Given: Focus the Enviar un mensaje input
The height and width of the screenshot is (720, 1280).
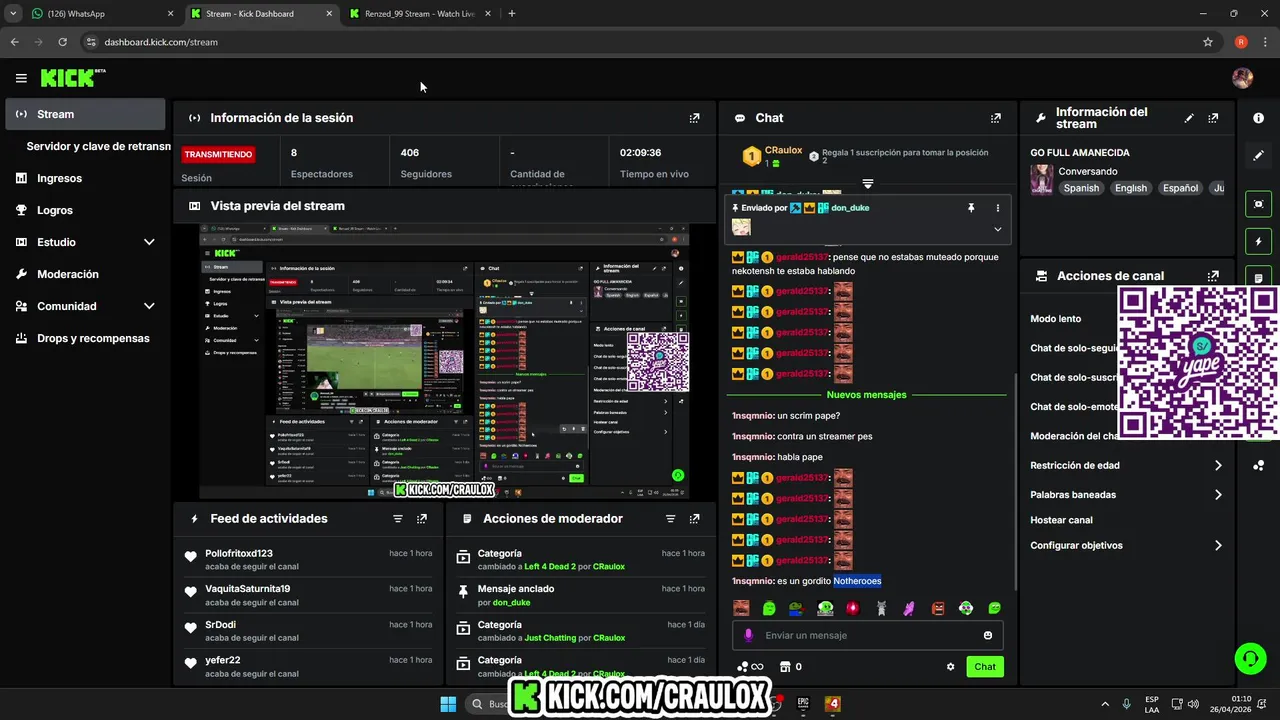Looking at the screenshot, I should click(x=865, y=635).
